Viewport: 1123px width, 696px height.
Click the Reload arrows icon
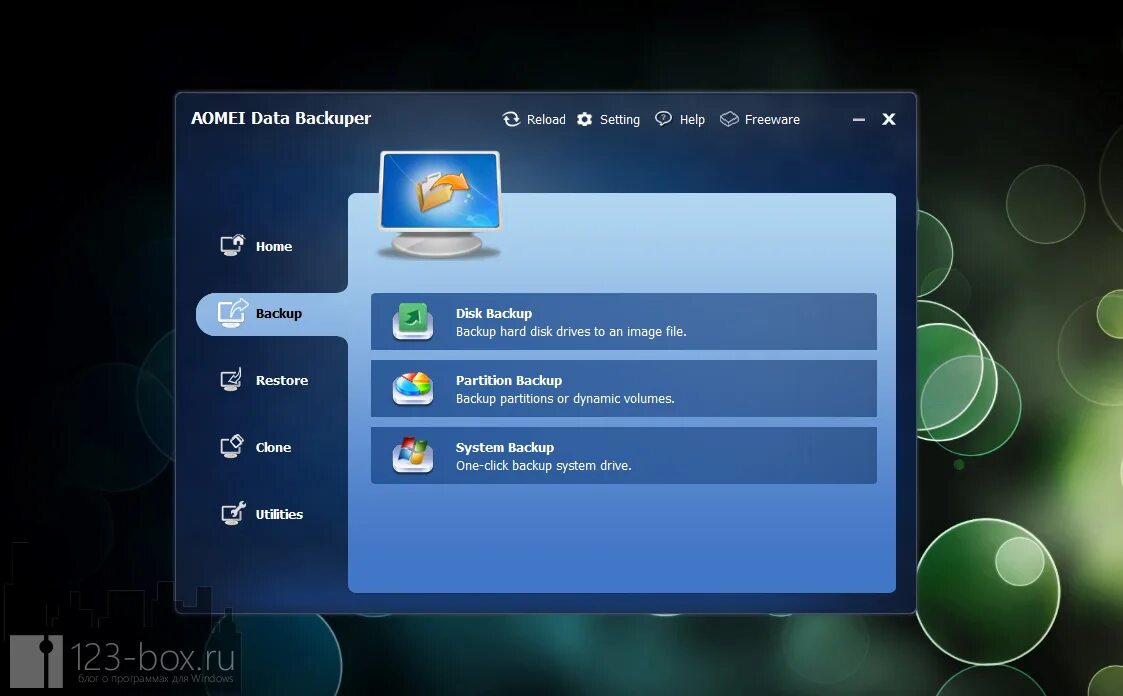511,119
